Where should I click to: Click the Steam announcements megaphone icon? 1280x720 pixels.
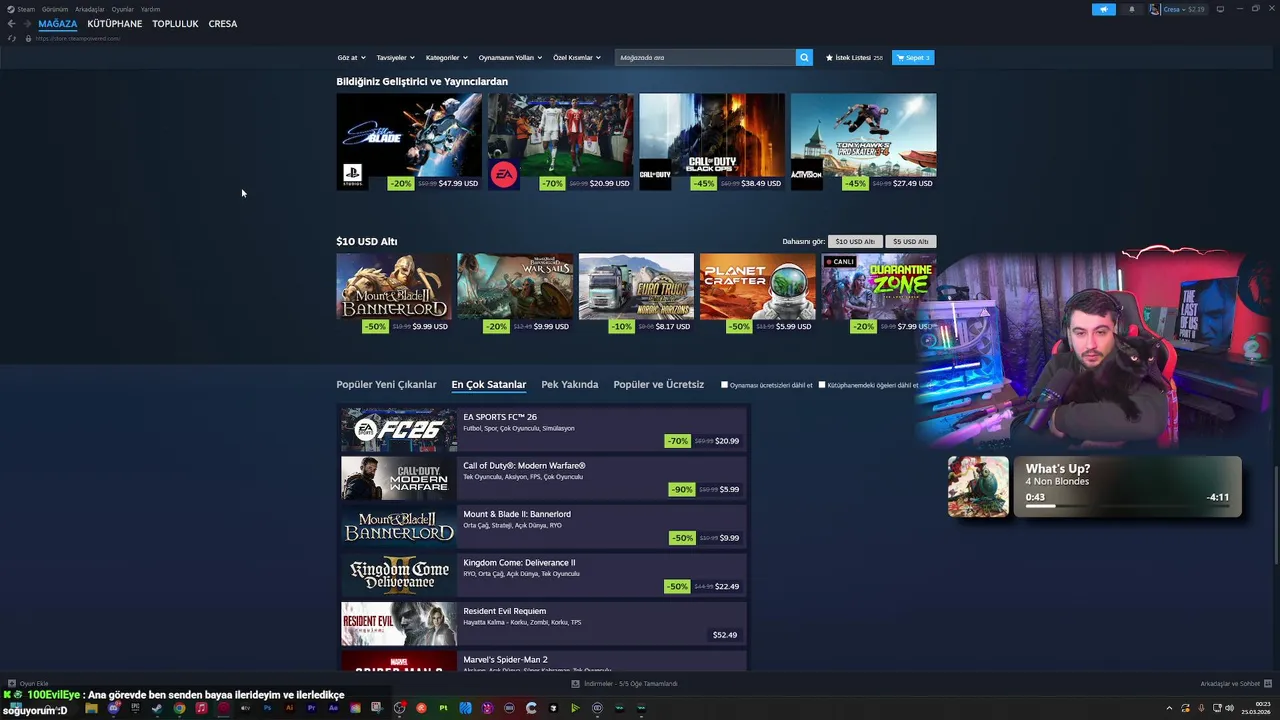pos(1104,9)
